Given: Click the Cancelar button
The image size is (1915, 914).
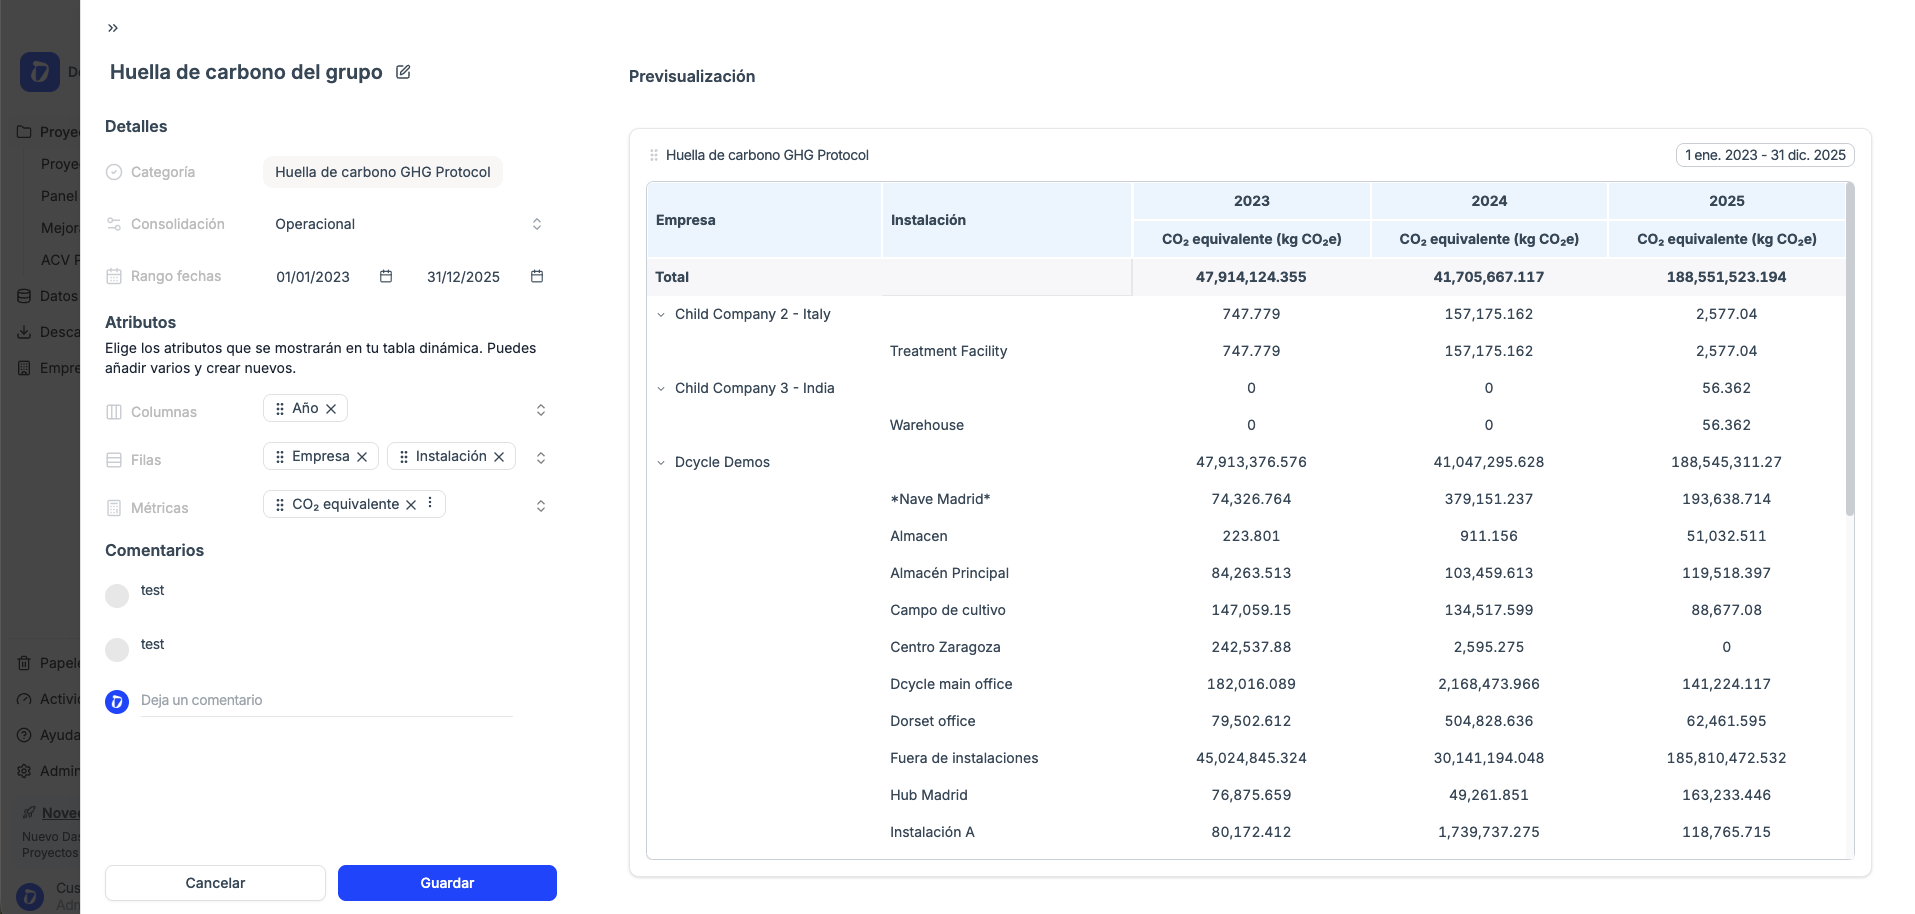Looking at the screenshot, I should click(x=215, y=883).
